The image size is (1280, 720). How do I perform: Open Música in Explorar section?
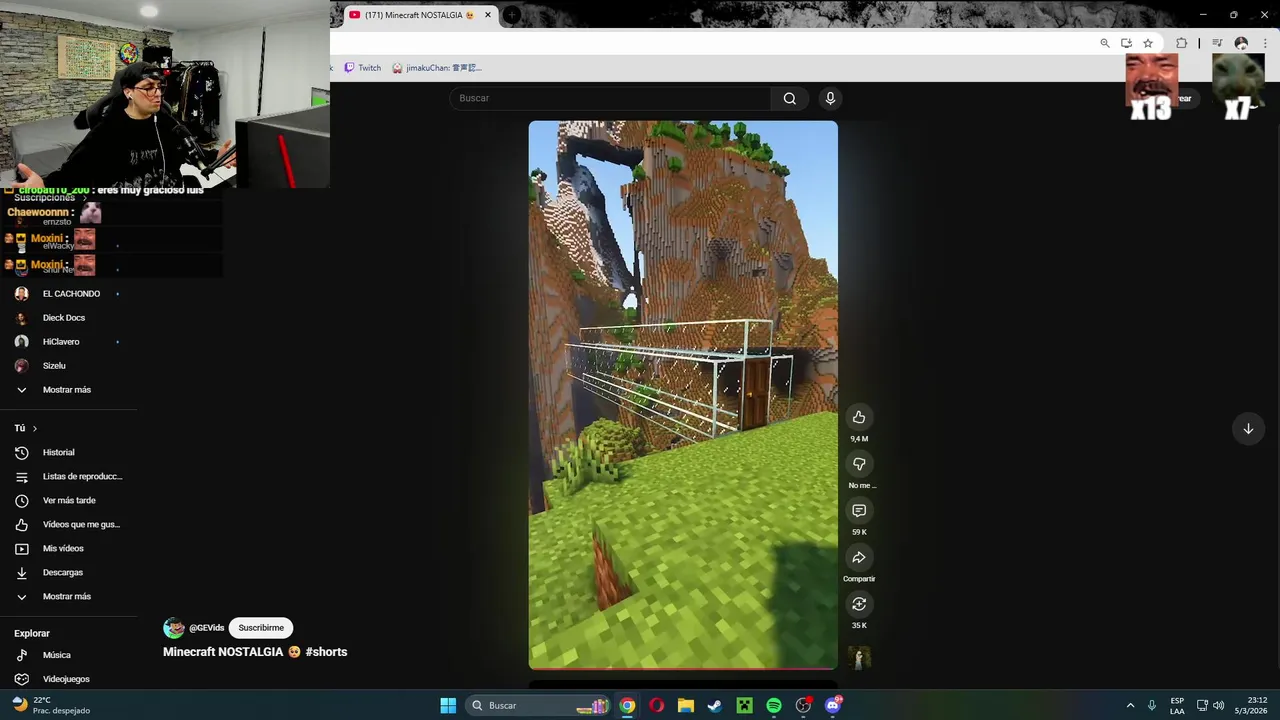[68, 655]
